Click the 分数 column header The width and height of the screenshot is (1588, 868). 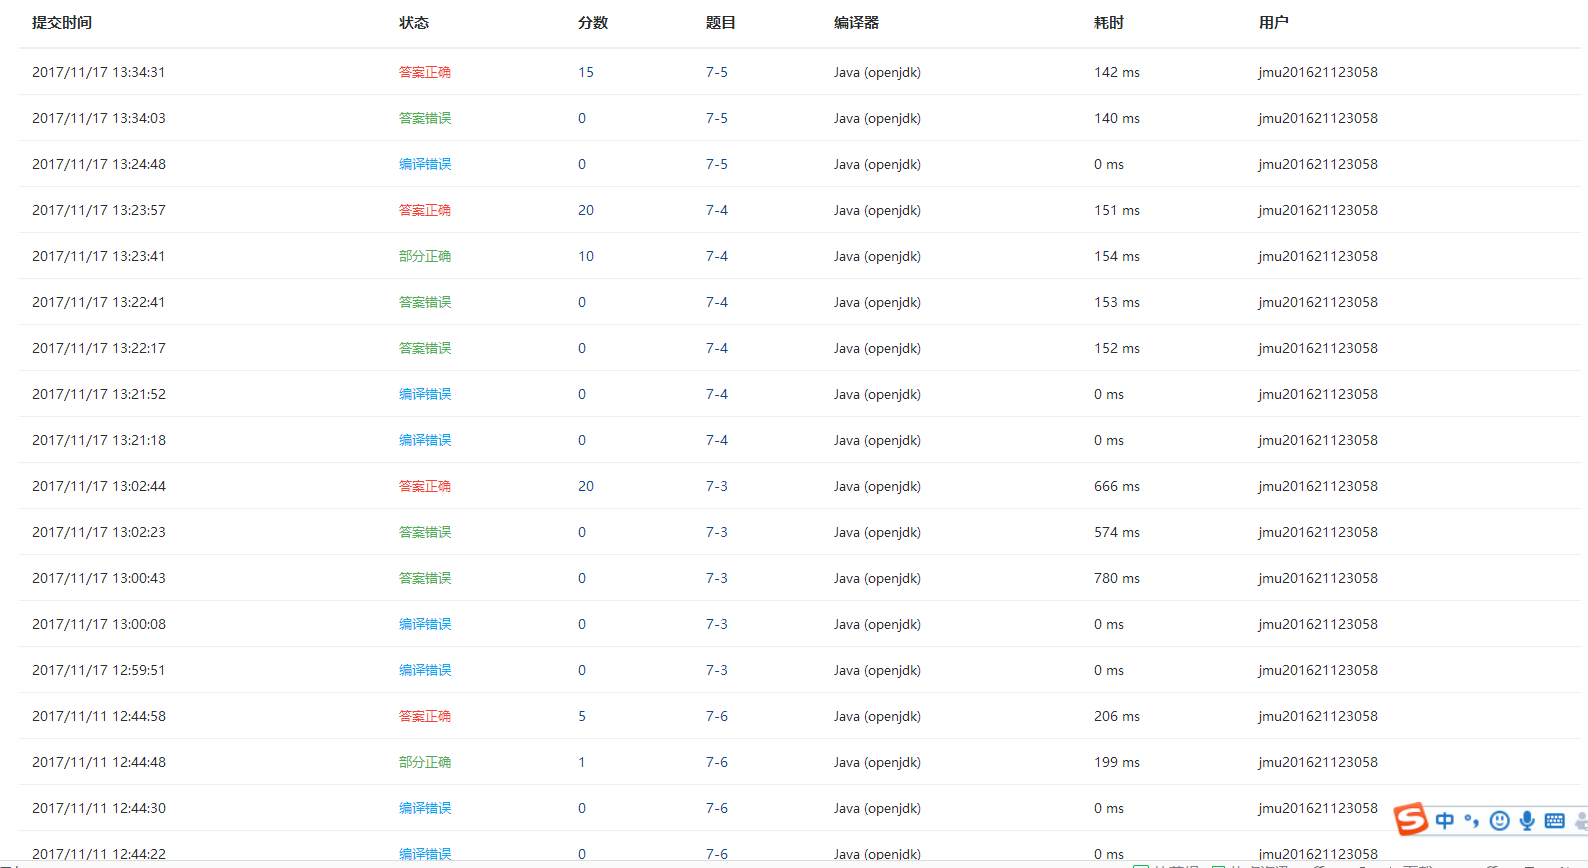click(x=593, y=22)
